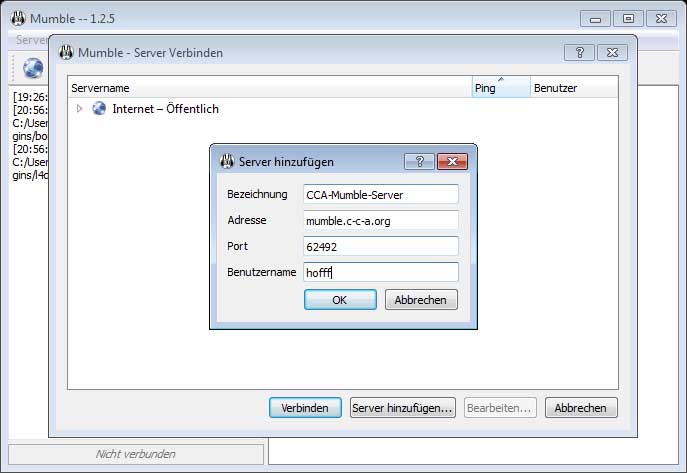Maximize the main Mumble window
The image size is (687, 473).
pos(628,19)
